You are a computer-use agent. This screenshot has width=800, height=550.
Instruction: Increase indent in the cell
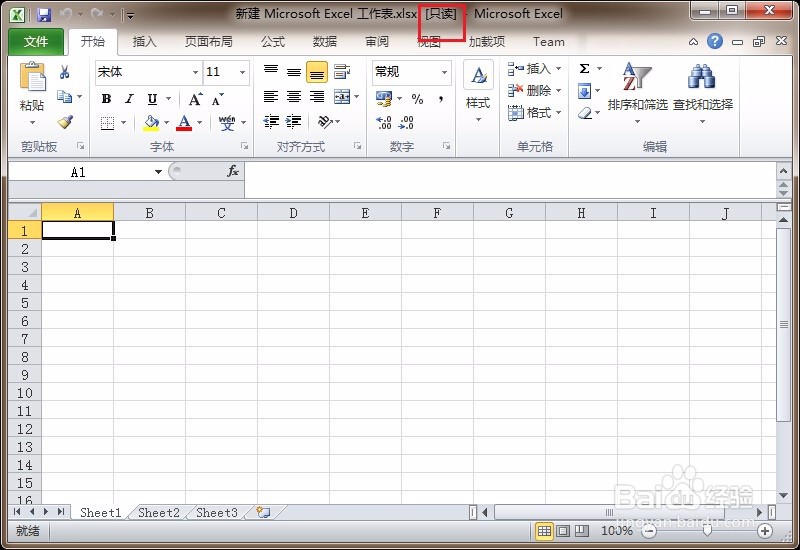(293, 121)
